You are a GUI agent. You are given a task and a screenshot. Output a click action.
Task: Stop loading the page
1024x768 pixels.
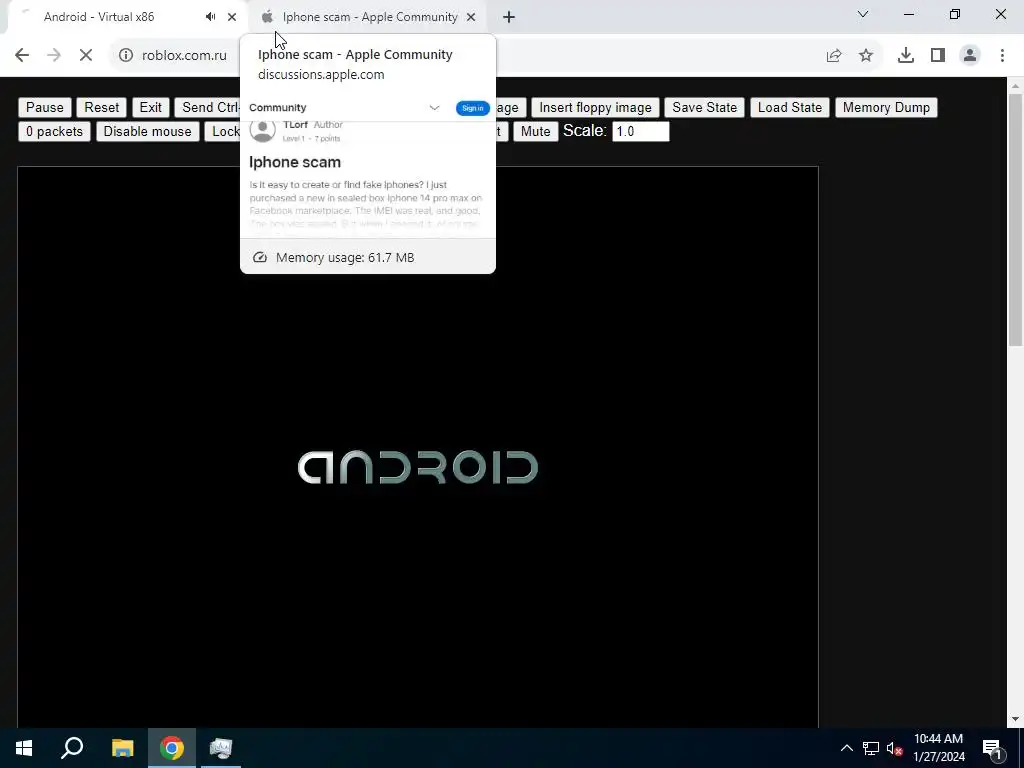86,55
